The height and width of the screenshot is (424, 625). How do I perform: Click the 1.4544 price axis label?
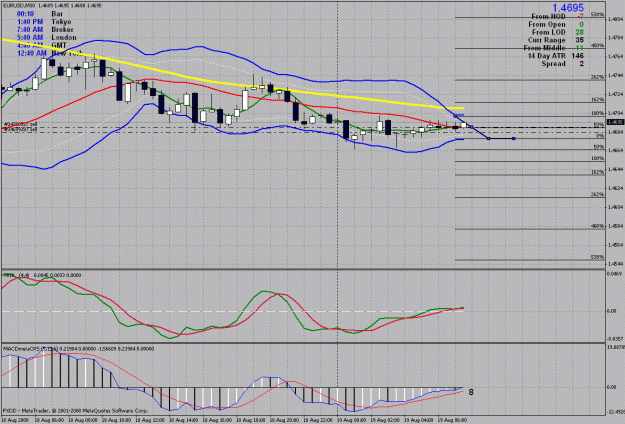pos(615,263)
